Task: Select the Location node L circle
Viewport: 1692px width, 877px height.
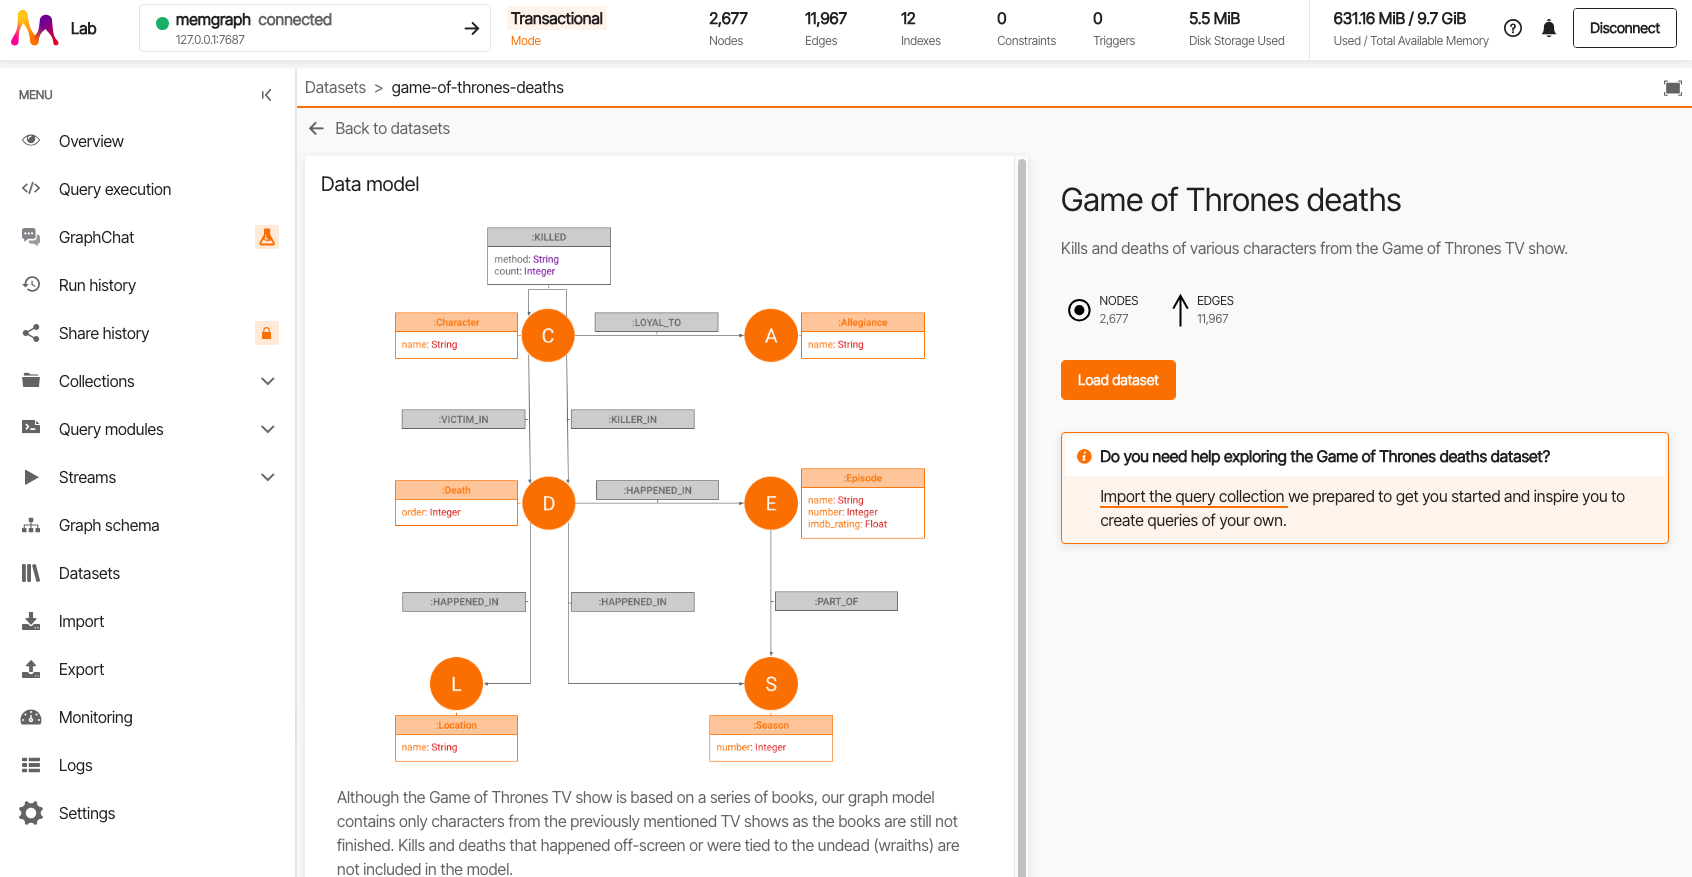Action: [x=456, y=684]
